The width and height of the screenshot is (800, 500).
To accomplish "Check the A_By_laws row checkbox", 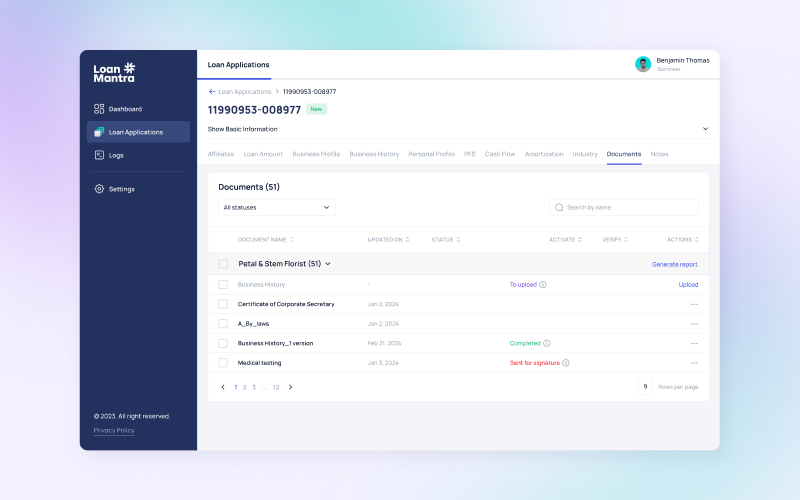I will 223,323.
